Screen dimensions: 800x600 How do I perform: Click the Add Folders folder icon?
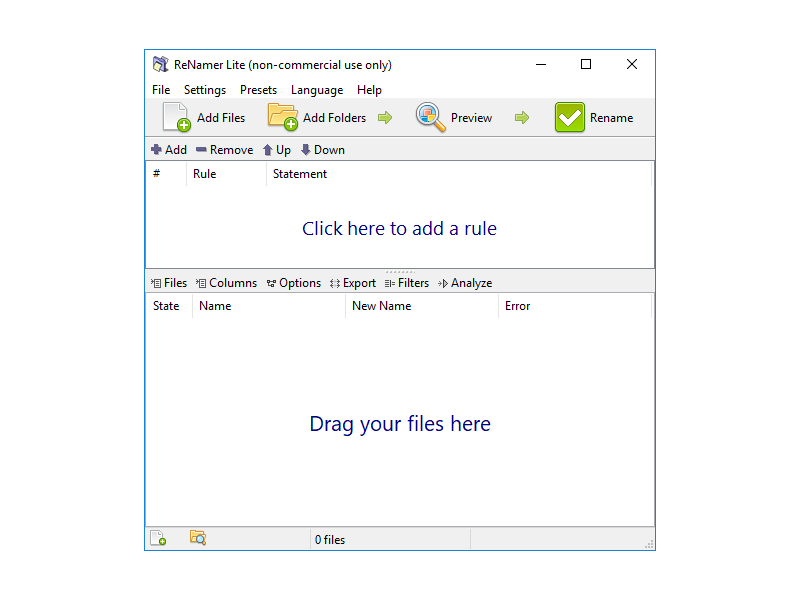pos(283,117)
